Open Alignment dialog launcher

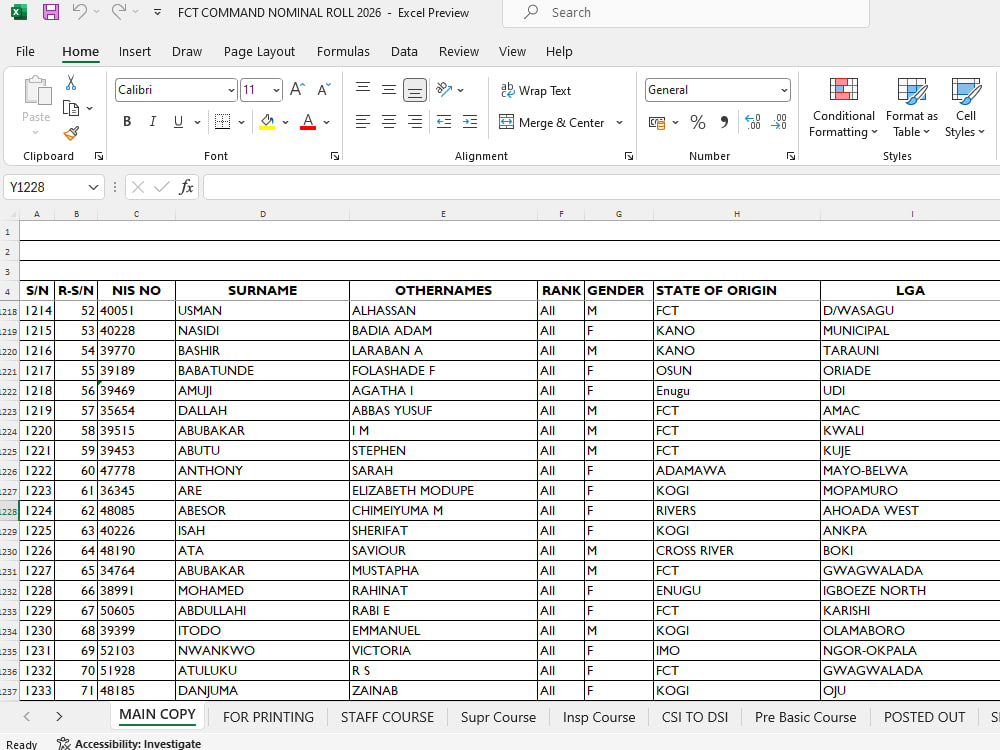point(629,156)
